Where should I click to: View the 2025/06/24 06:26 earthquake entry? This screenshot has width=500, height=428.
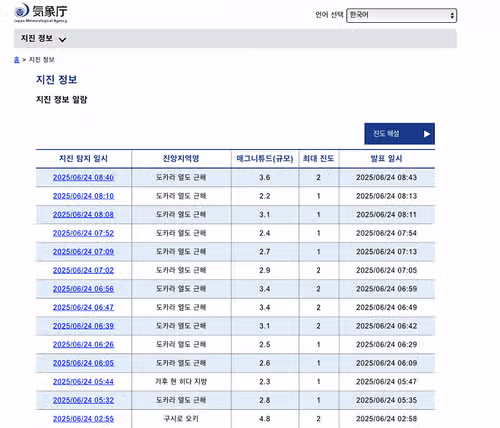(83, 344)
